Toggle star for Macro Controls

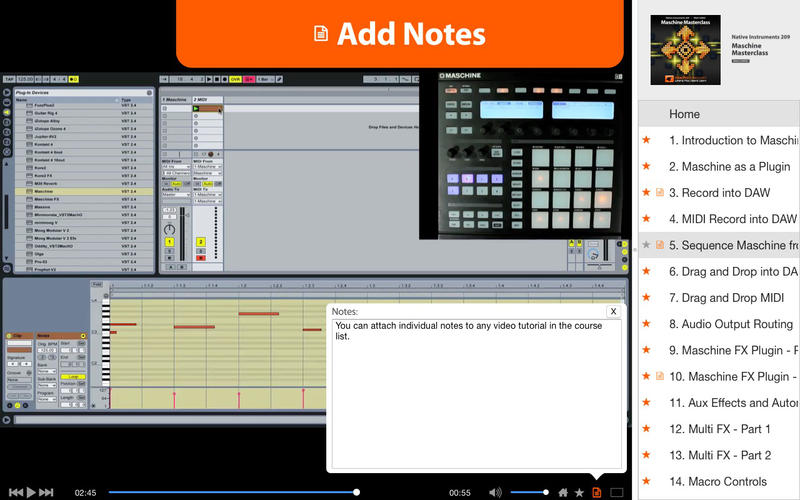coord(646,481)
